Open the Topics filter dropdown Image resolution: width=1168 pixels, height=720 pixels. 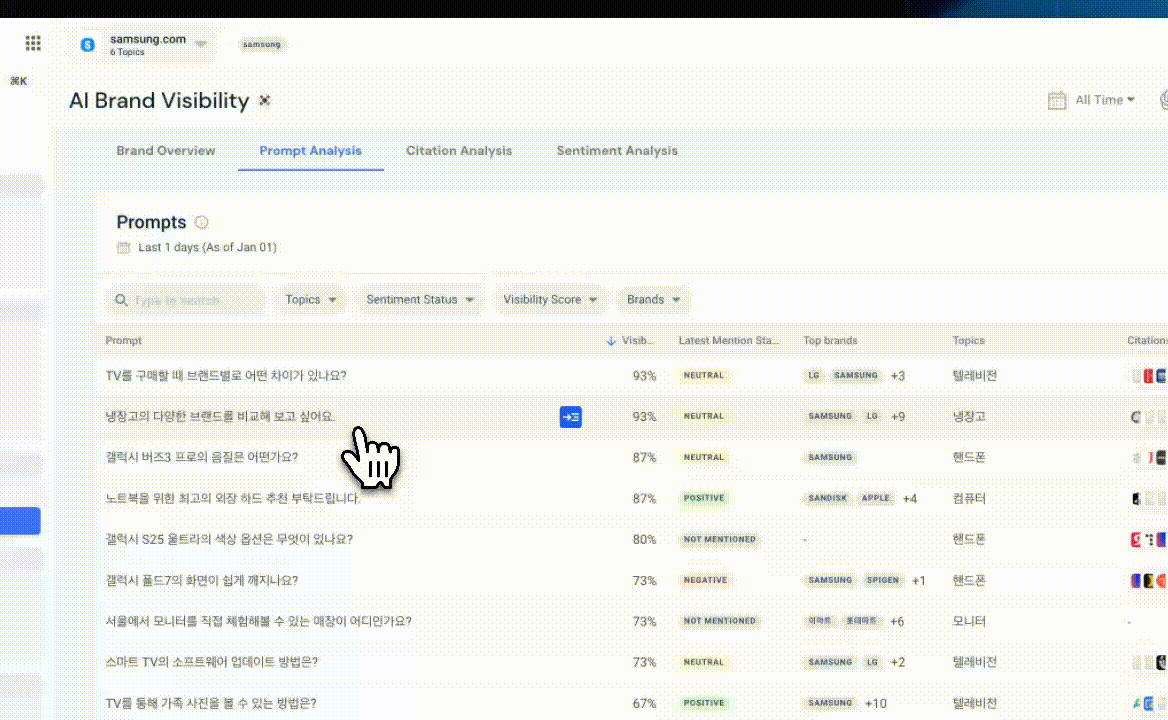pos(311,300)
